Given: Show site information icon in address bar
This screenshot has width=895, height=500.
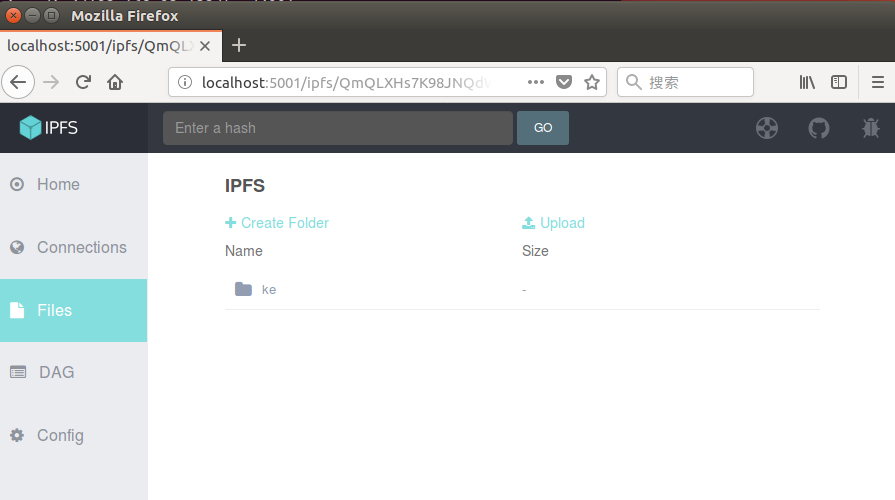Looking at the screenshot, I should click(x=185, y=82).
